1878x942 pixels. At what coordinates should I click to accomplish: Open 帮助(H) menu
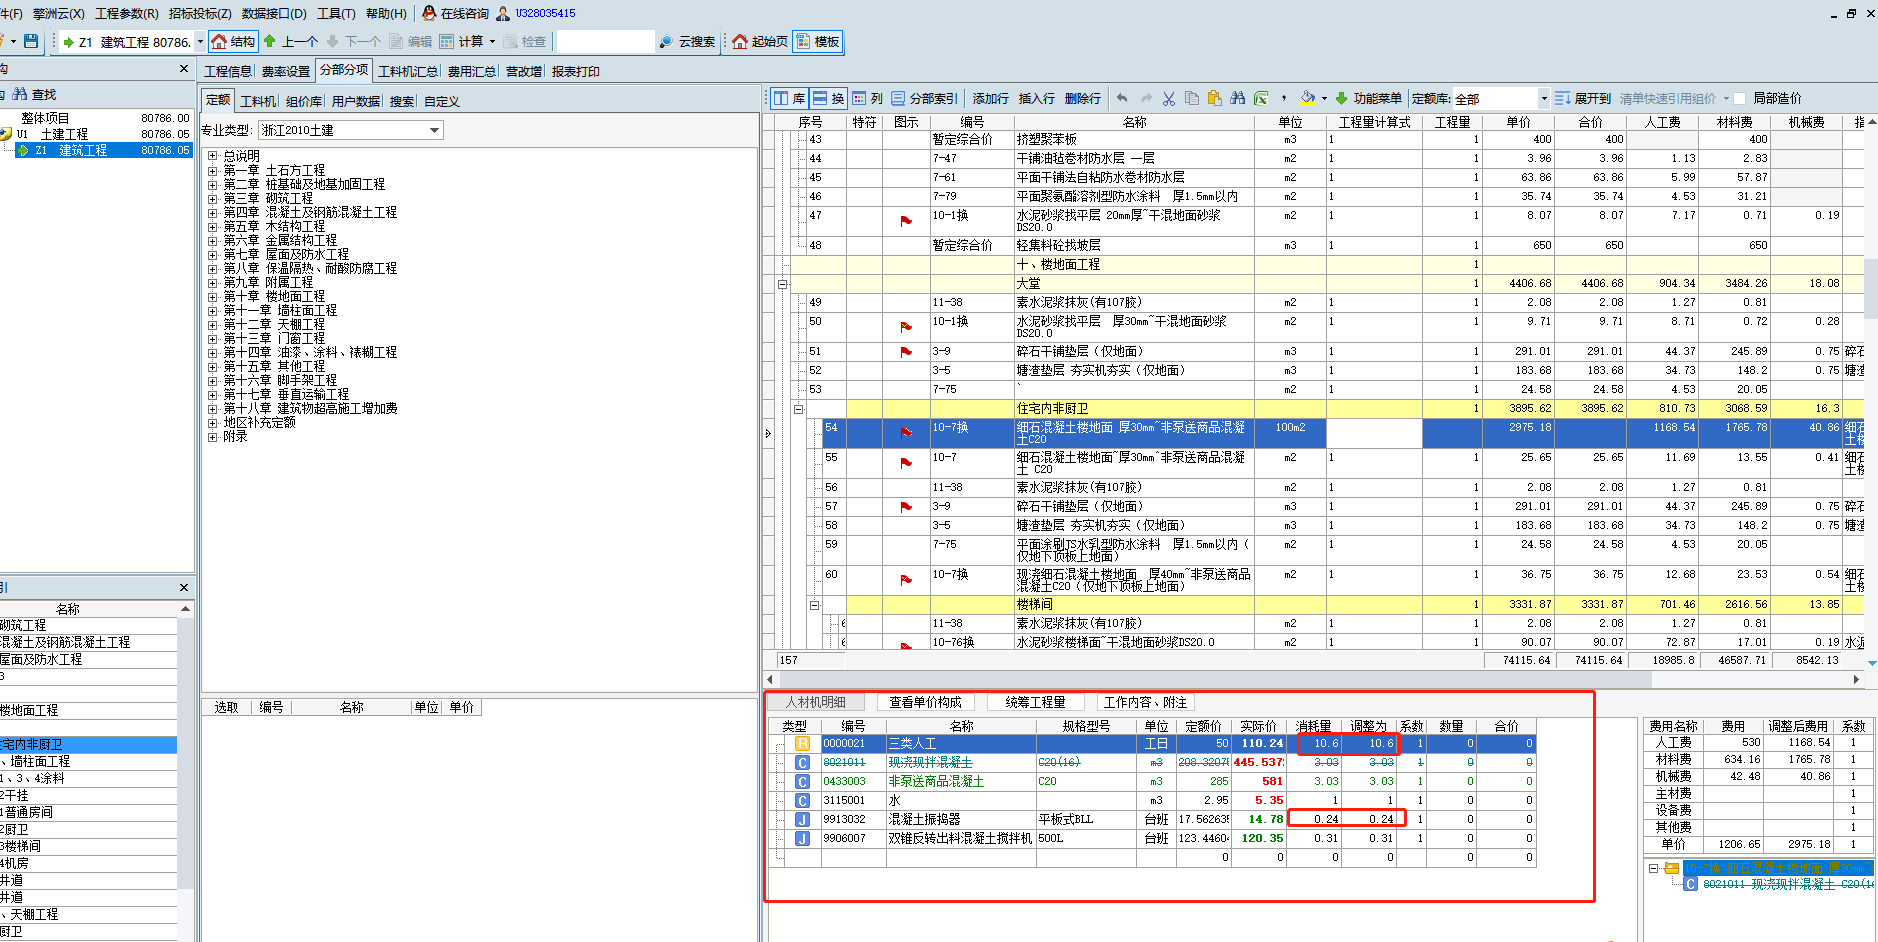386,13
